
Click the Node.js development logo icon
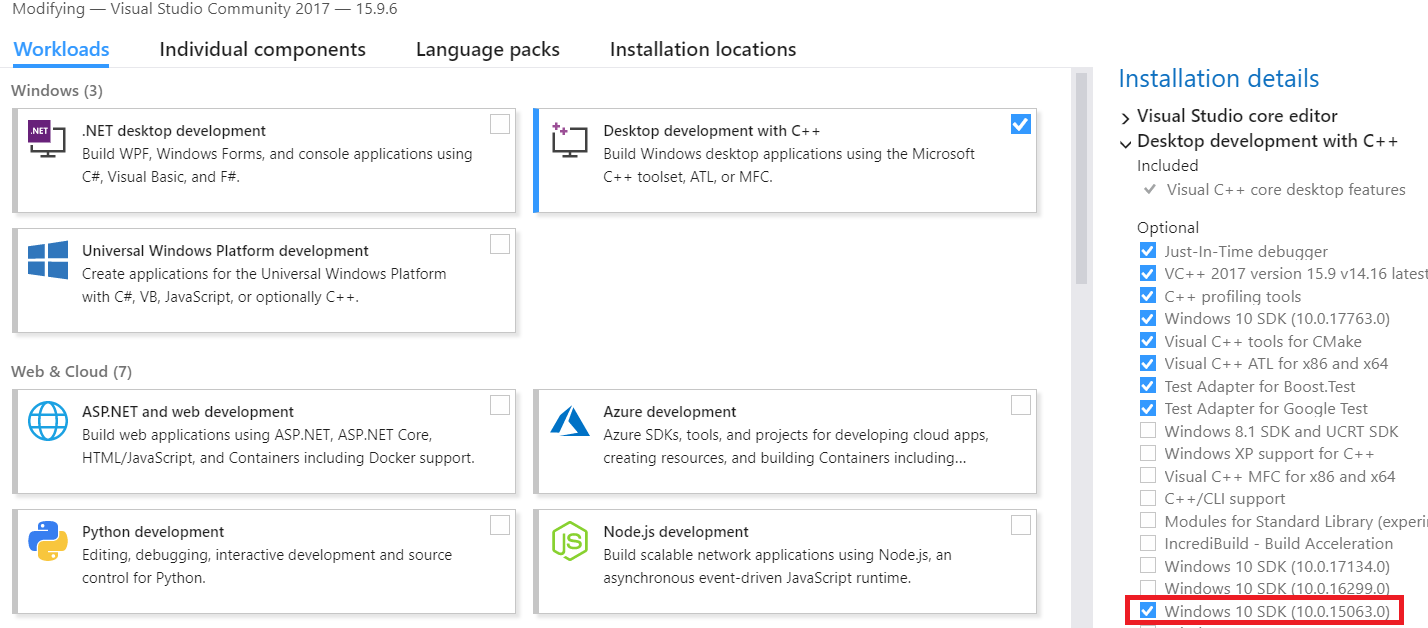tap(569, 541)
